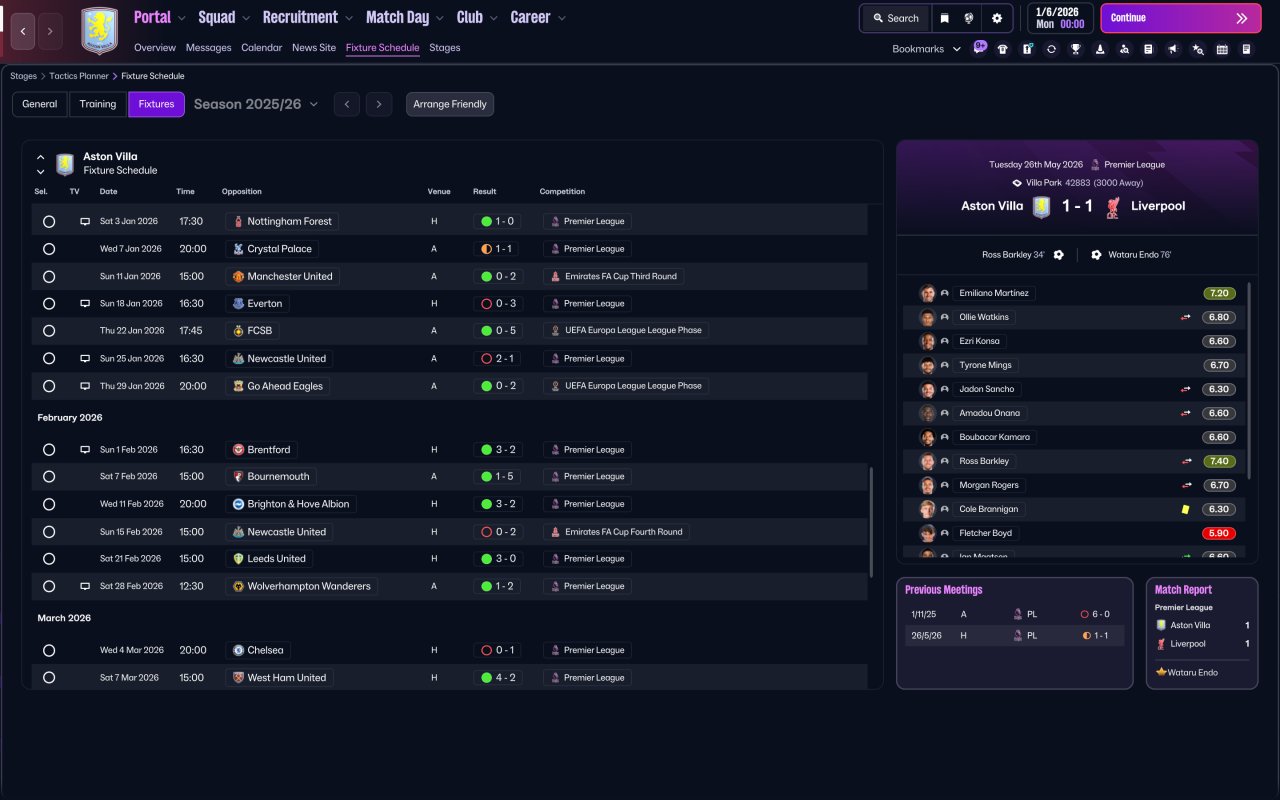Click the Continue button
Viewport: 1280px width, 800px height.
(1181, 18)
